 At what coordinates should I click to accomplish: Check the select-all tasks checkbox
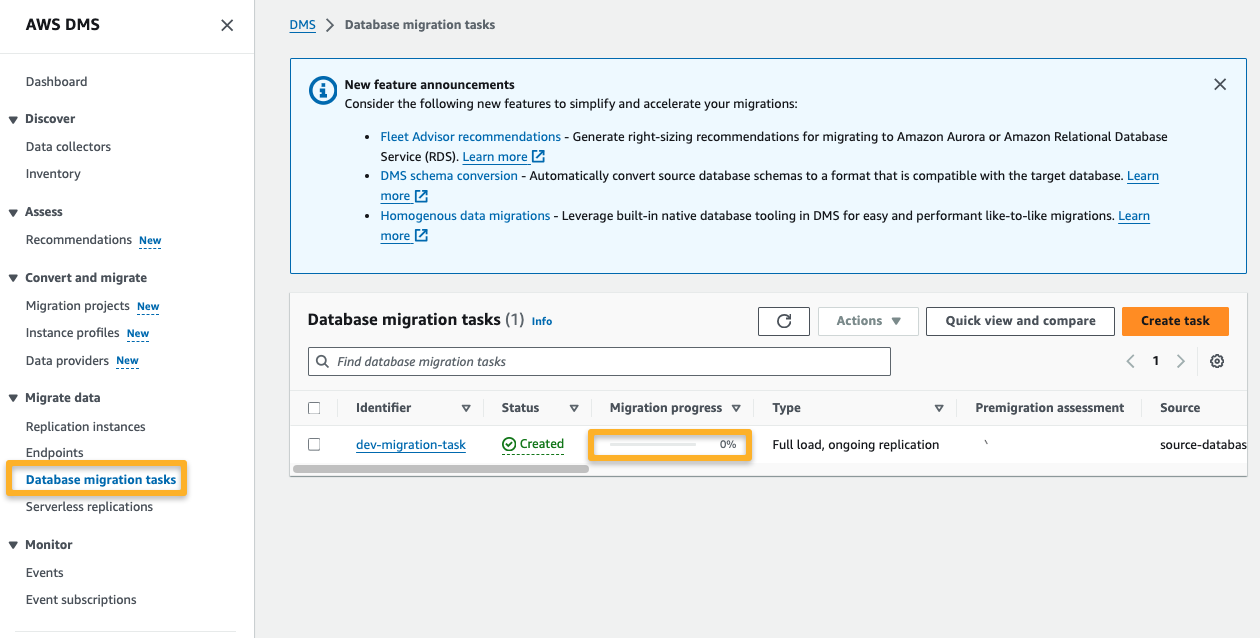(x=315, y=407)
